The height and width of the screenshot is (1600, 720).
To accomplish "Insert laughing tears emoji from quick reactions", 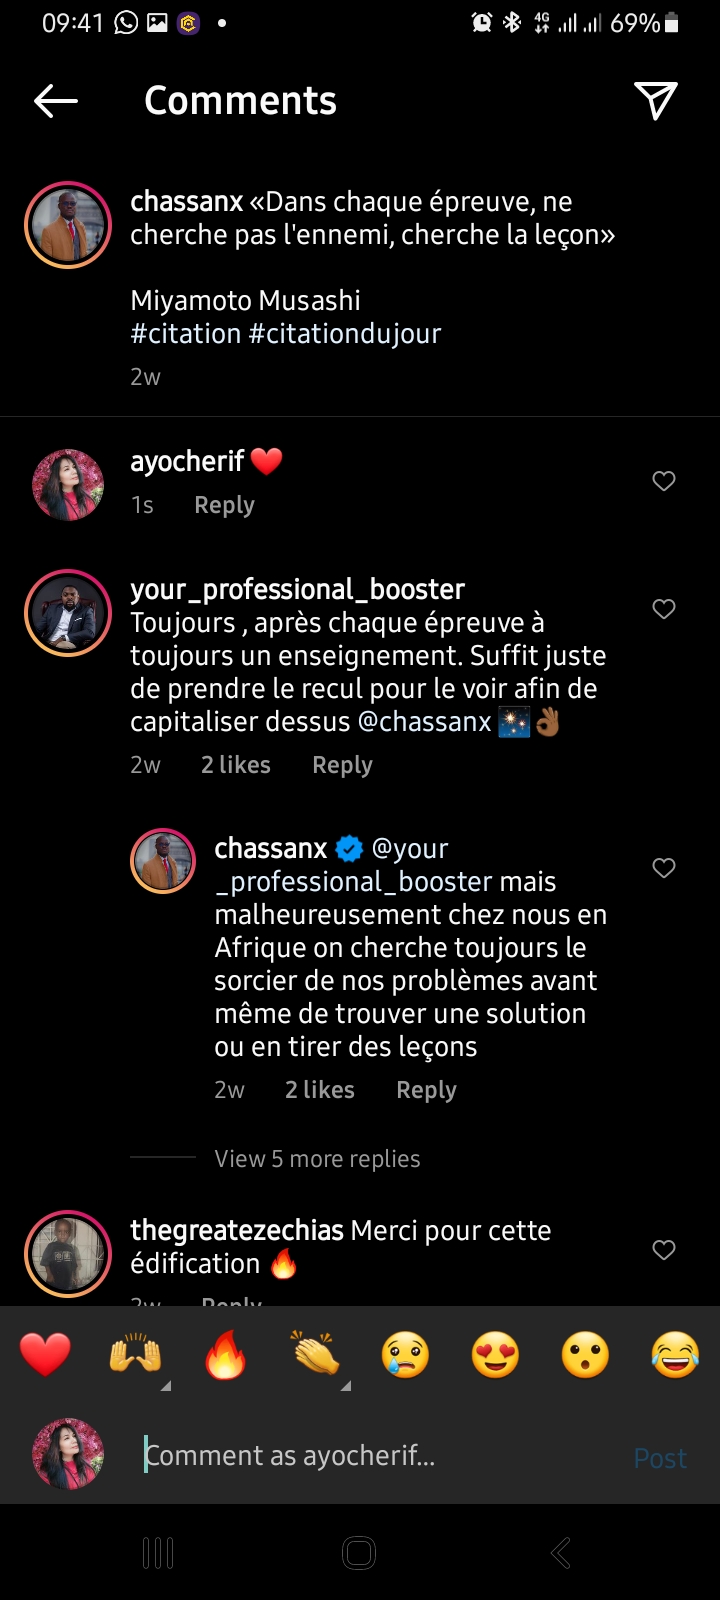I will coord(675,1356).
